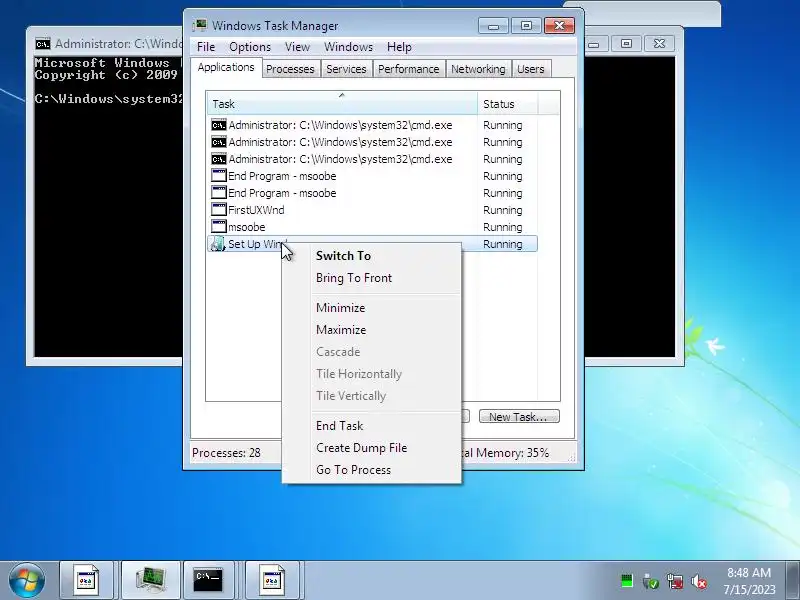Select the first End Program - msoobe row

pos(372,176)
